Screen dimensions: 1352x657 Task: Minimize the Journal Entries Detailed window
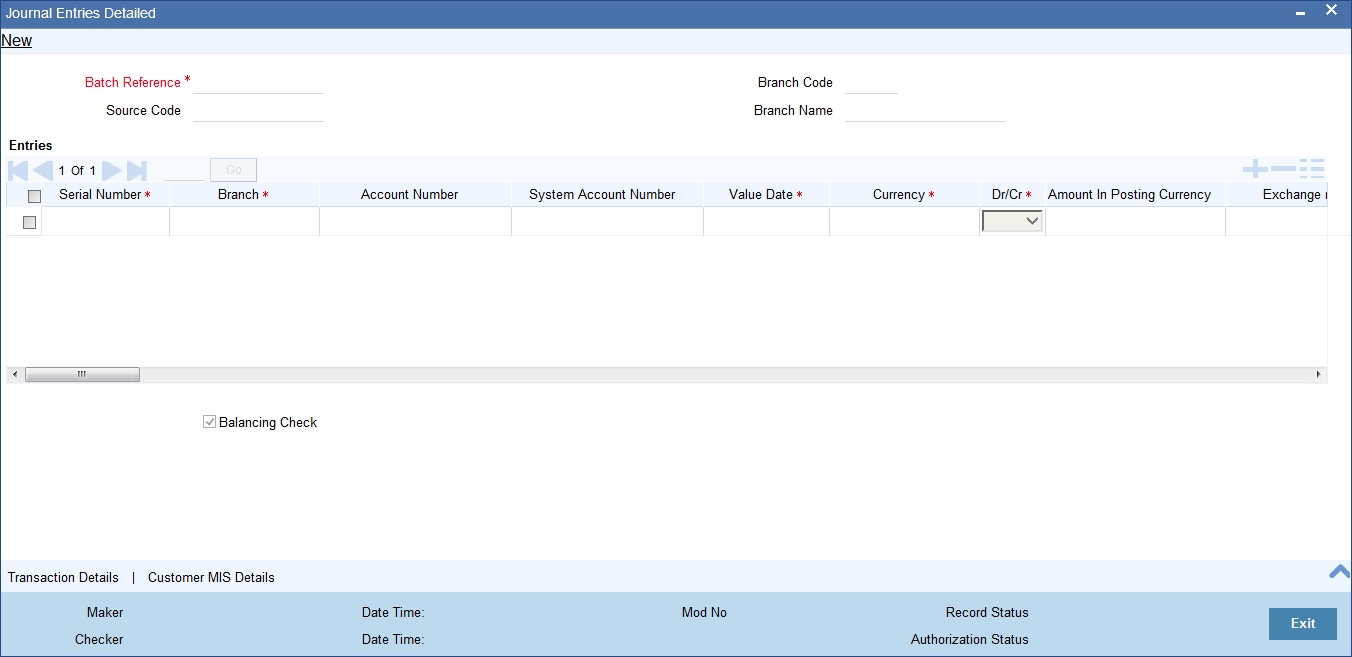(1300, 14)
